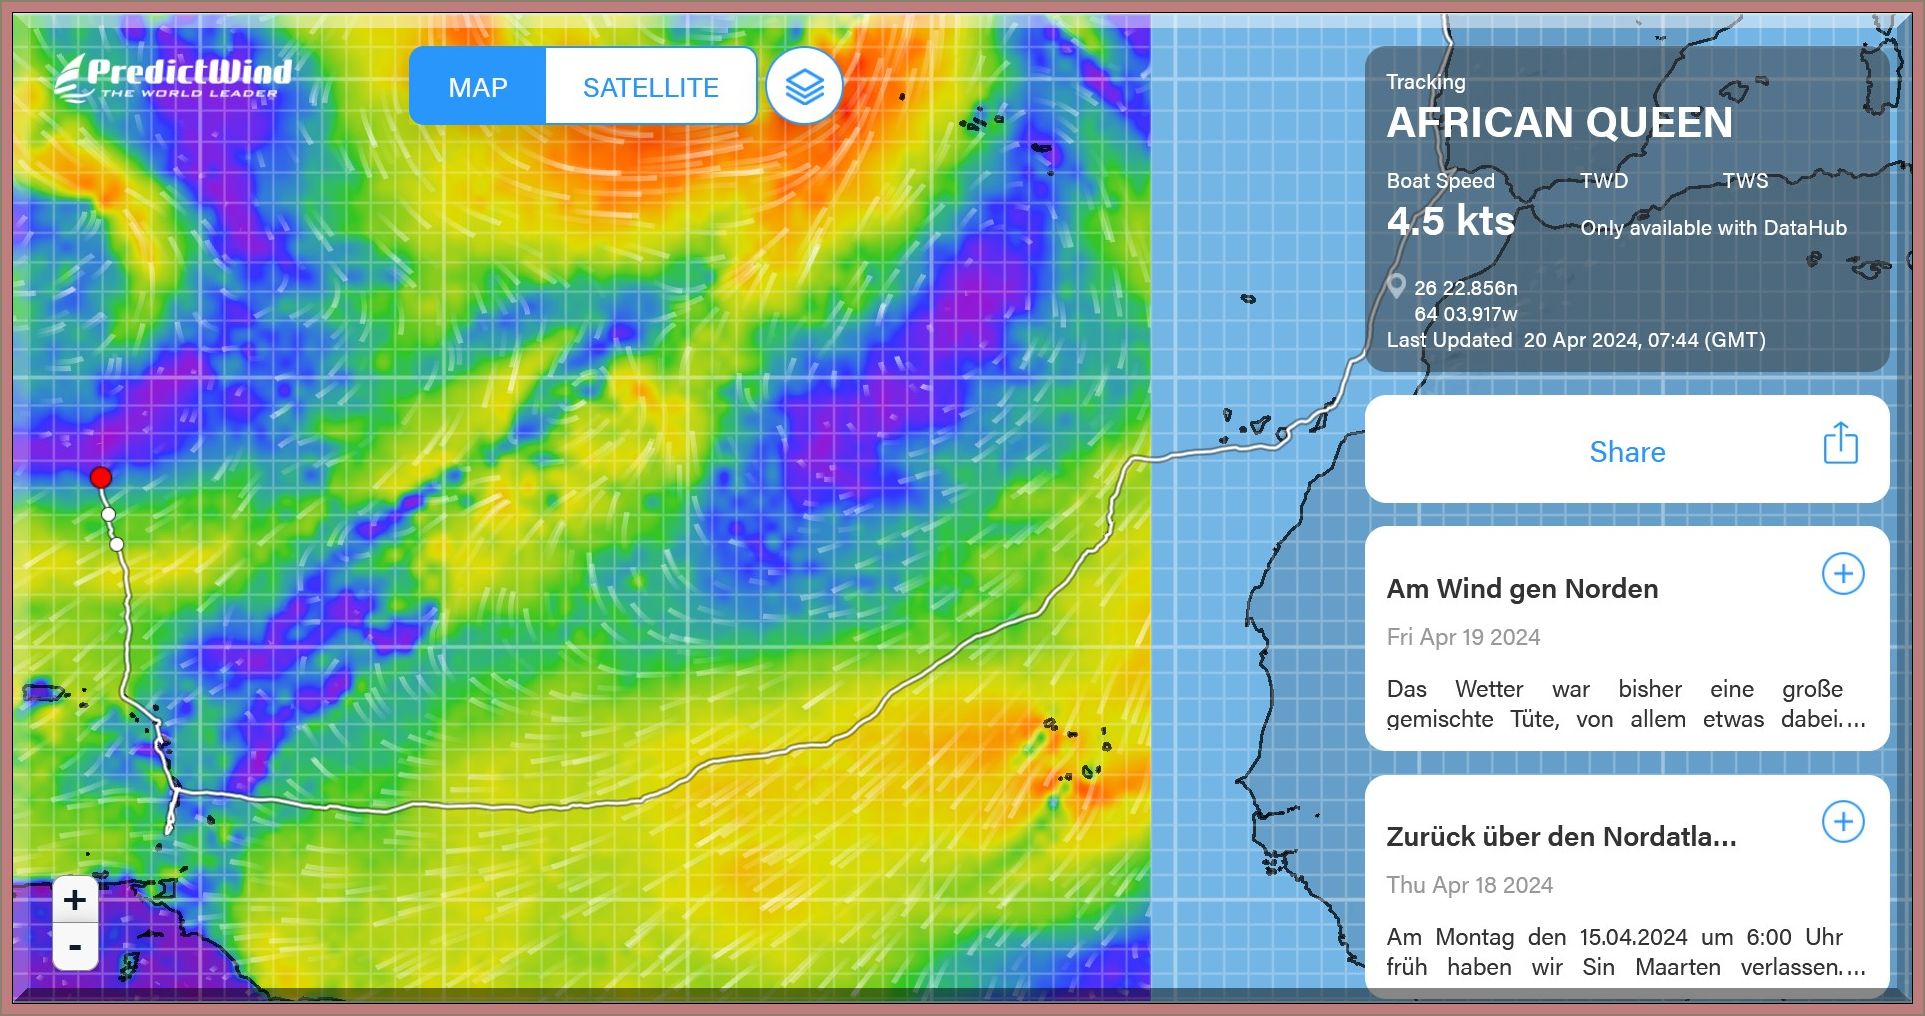Expand the "Zurück über den Nordatla..." post
This screenshot has height=1016, width=1925.
[x=1842, y=822]
